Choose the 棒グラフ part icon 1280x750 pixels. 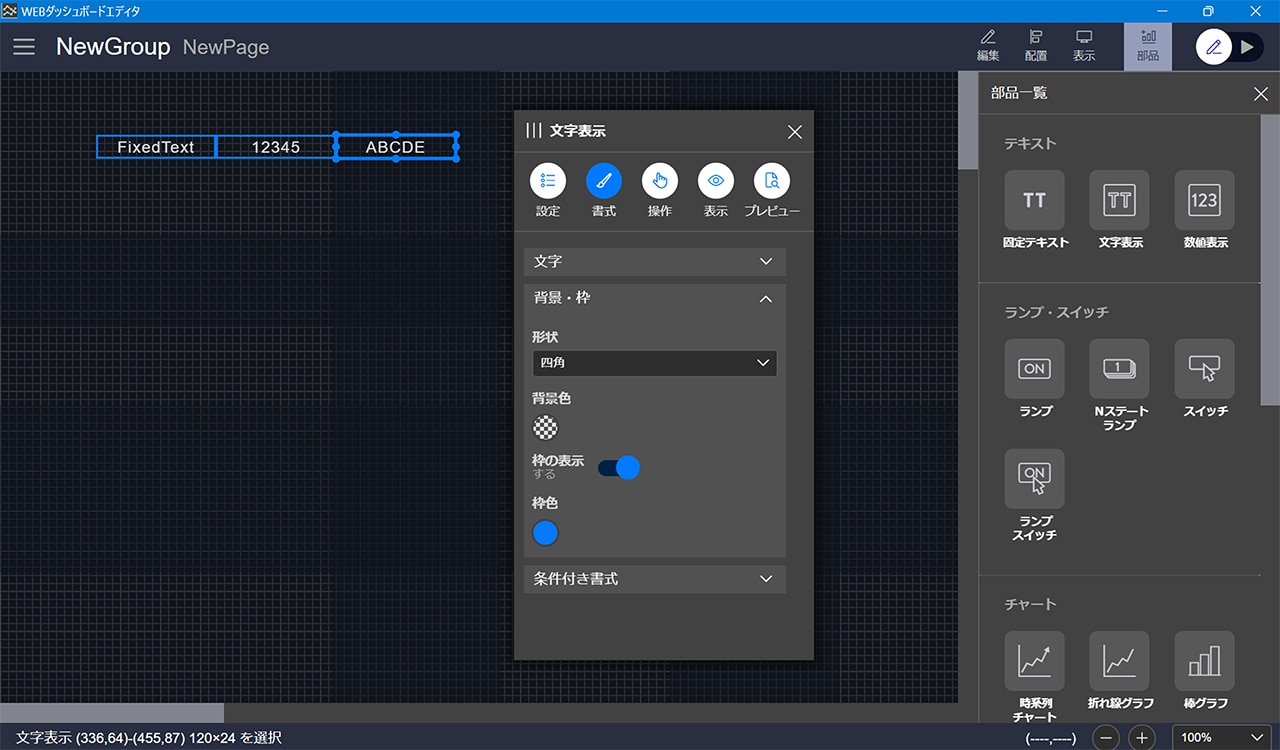tap(1204, 661)
